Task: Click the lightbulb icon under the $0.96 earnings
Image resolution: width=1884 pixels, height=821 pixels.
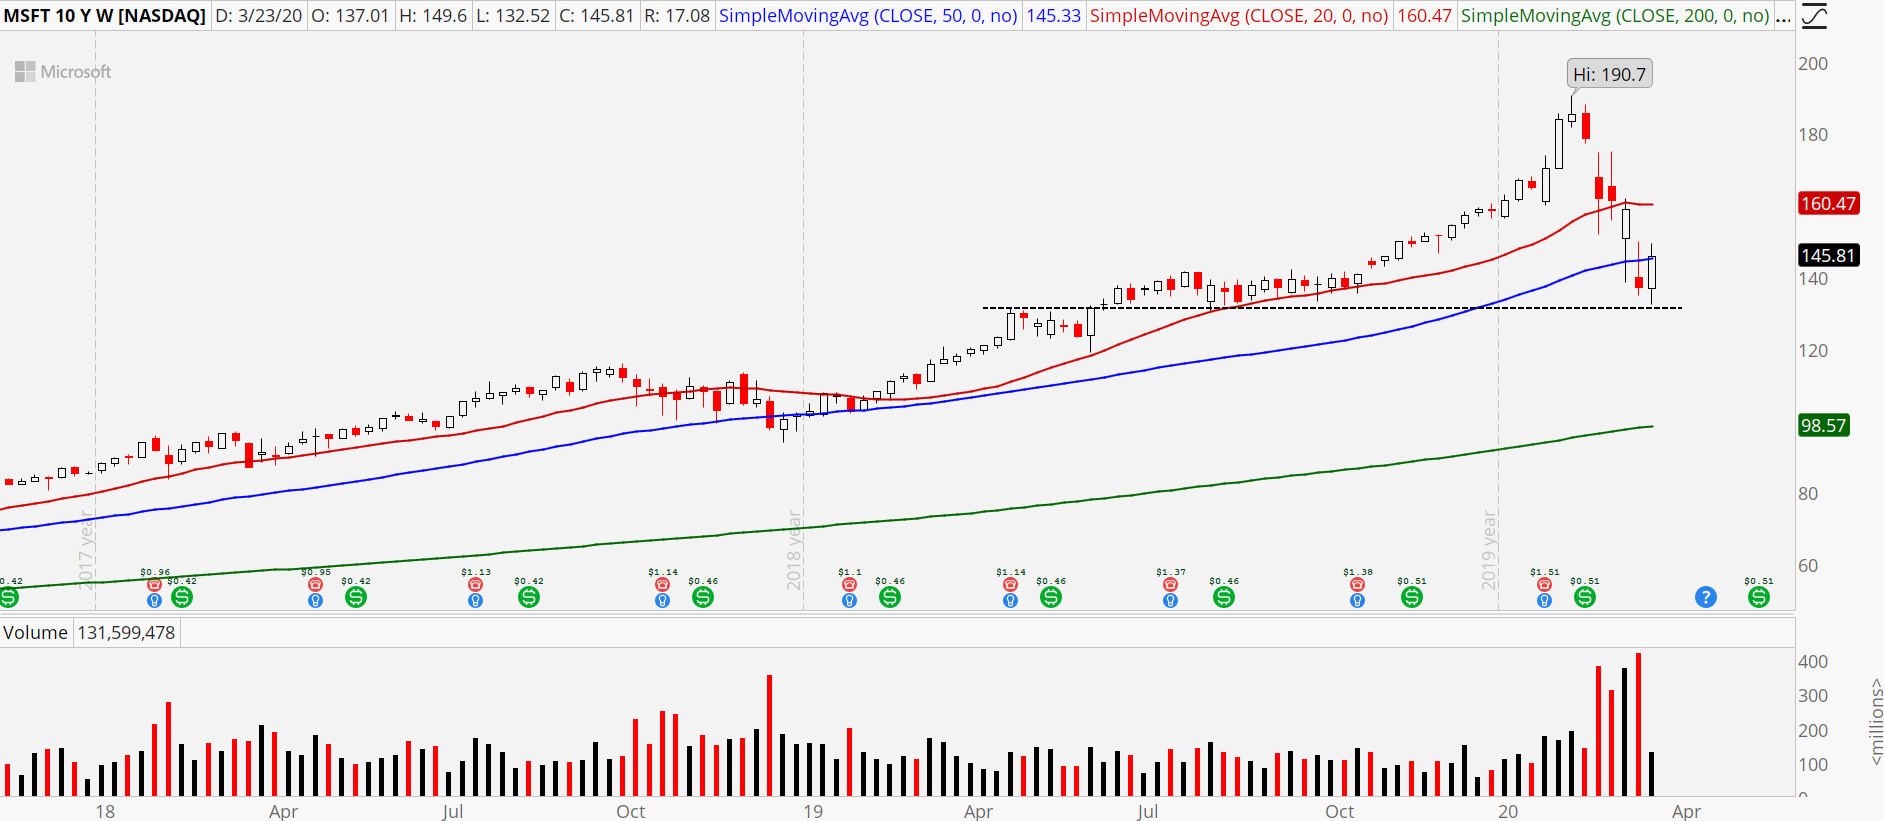Action: click(x=154, y=601)
